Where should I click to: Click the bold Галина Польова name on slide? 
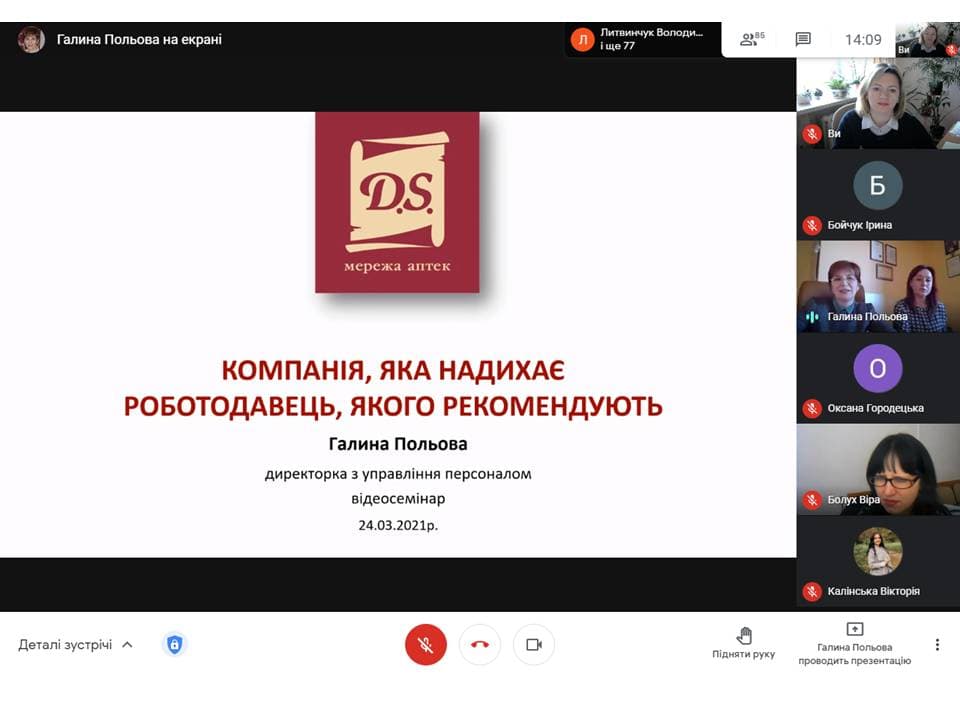tap(398, 444)
